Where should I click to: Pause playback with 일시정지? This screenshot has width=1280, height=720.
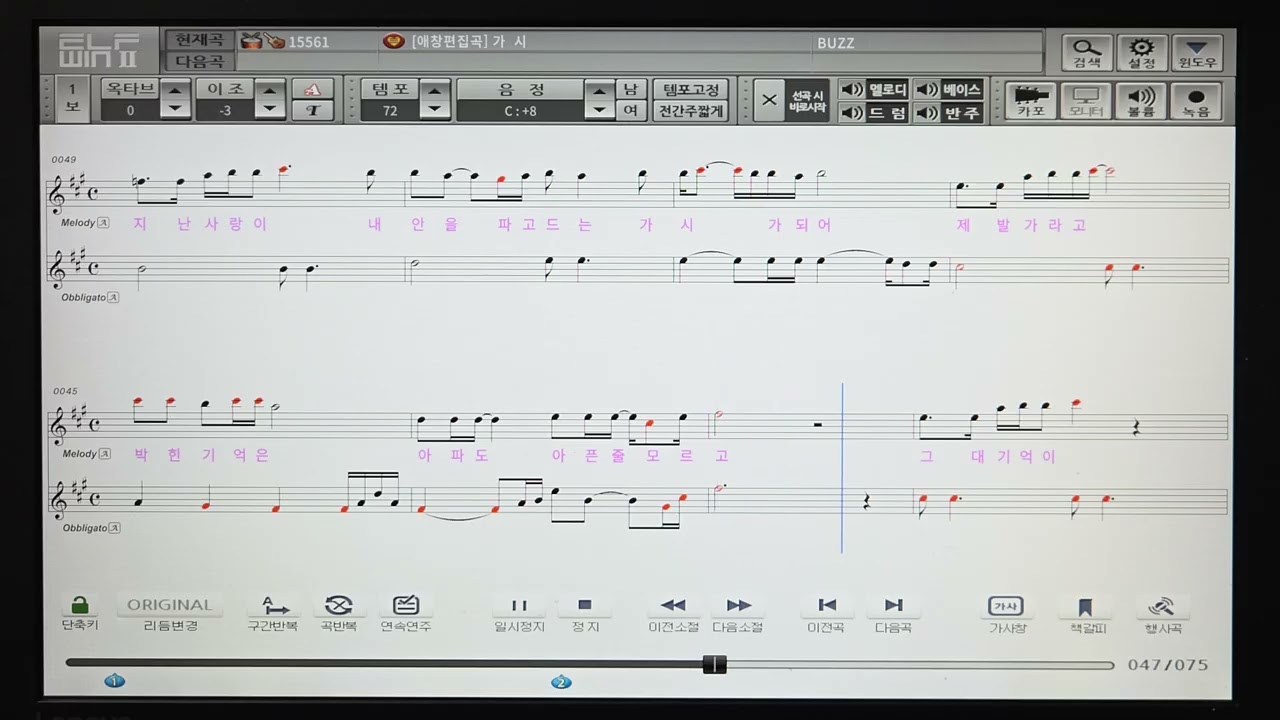point(519,605)
